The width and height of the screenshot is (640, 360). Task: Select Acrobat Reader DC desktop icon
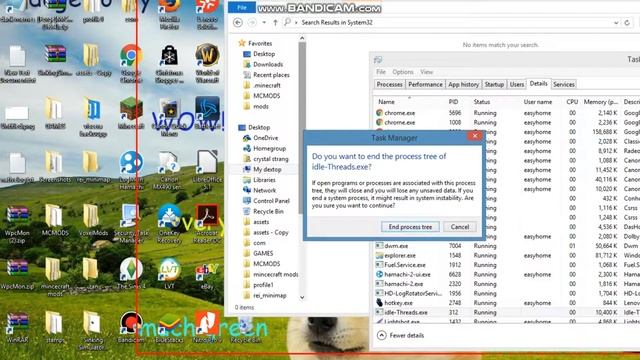[207, 224]
